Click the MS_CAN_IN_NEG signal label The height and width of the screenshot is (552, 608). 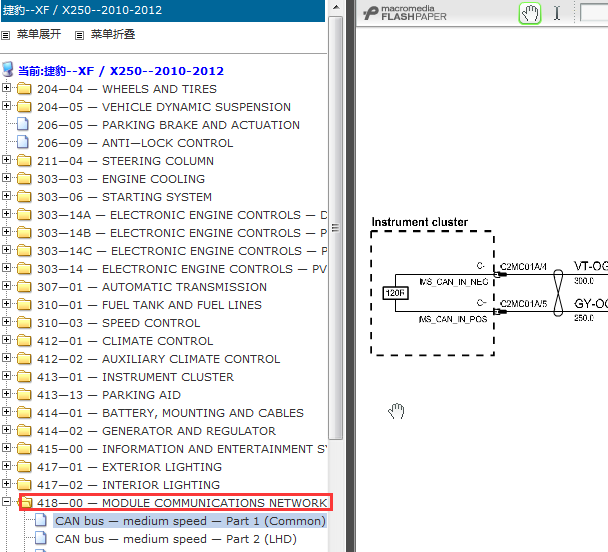[x=453, y=282]
